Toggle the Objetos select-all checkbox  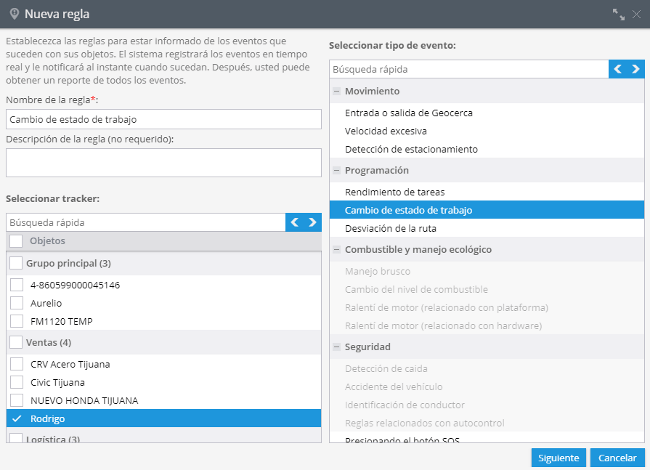click(16, 241)
